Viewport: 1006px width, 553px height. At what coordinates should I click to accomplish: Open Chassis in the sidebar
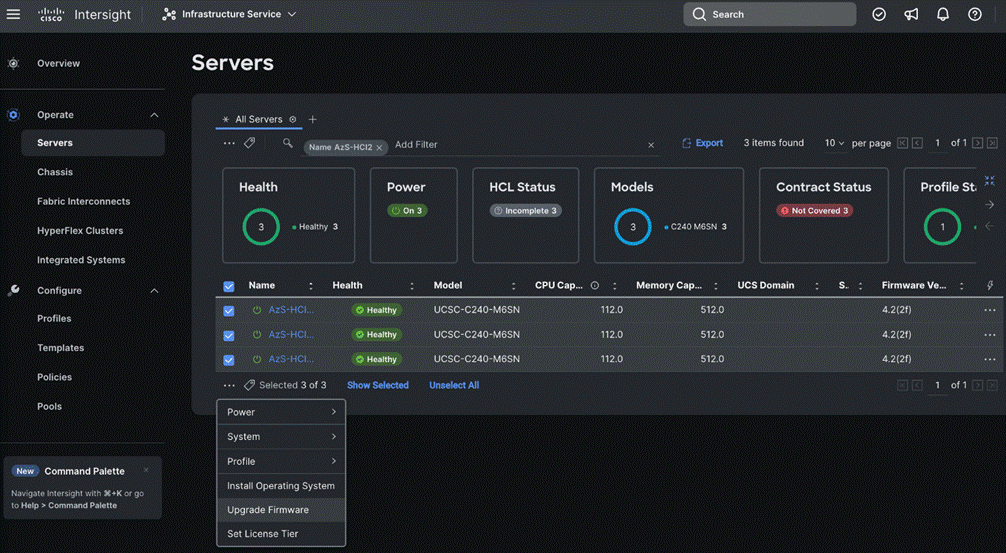coord(55,172)
